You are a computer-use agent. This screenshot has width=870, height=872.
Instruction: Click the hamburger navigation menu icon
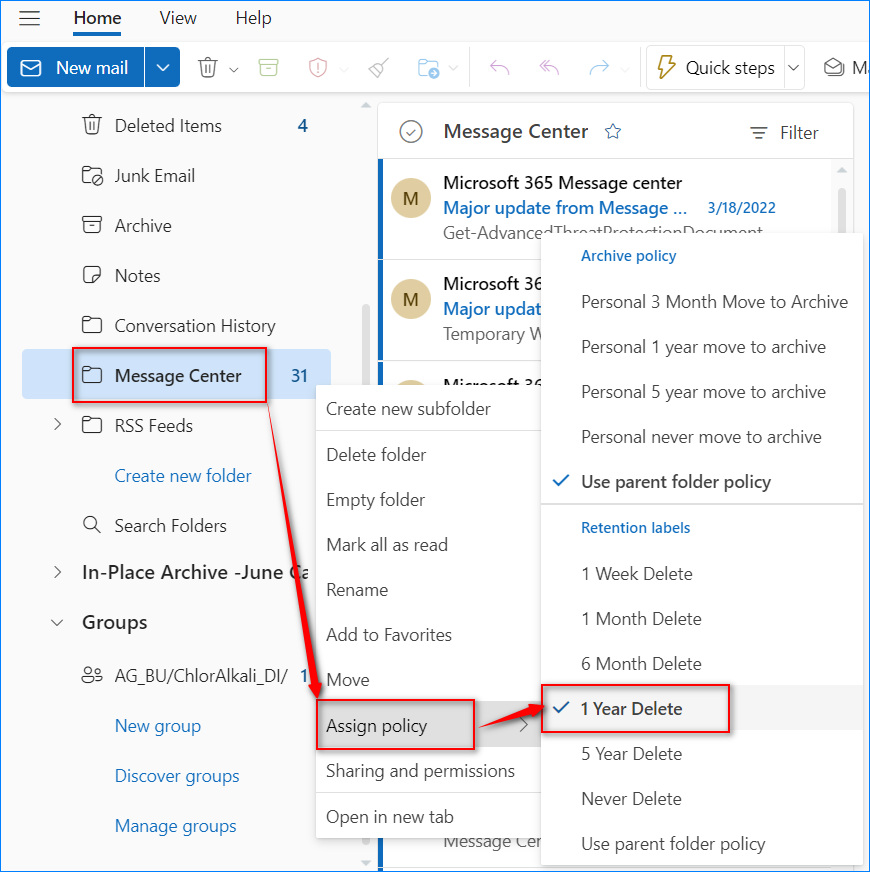click(x=30, y=19)
